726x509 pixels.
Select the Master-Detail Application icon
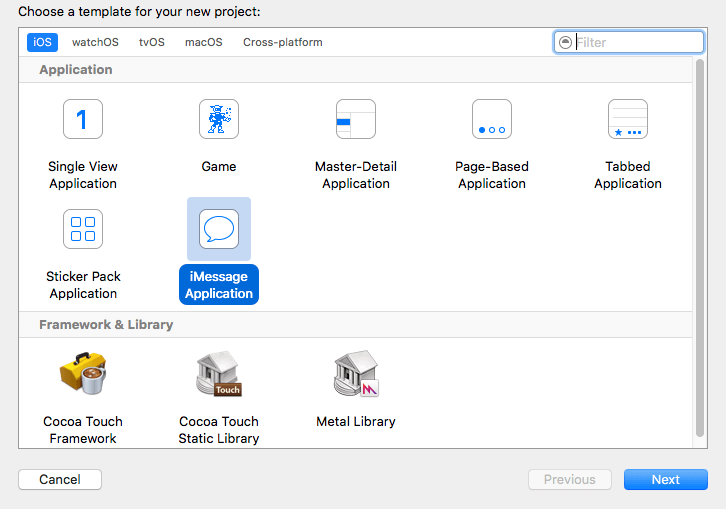(x=356, y=119)
